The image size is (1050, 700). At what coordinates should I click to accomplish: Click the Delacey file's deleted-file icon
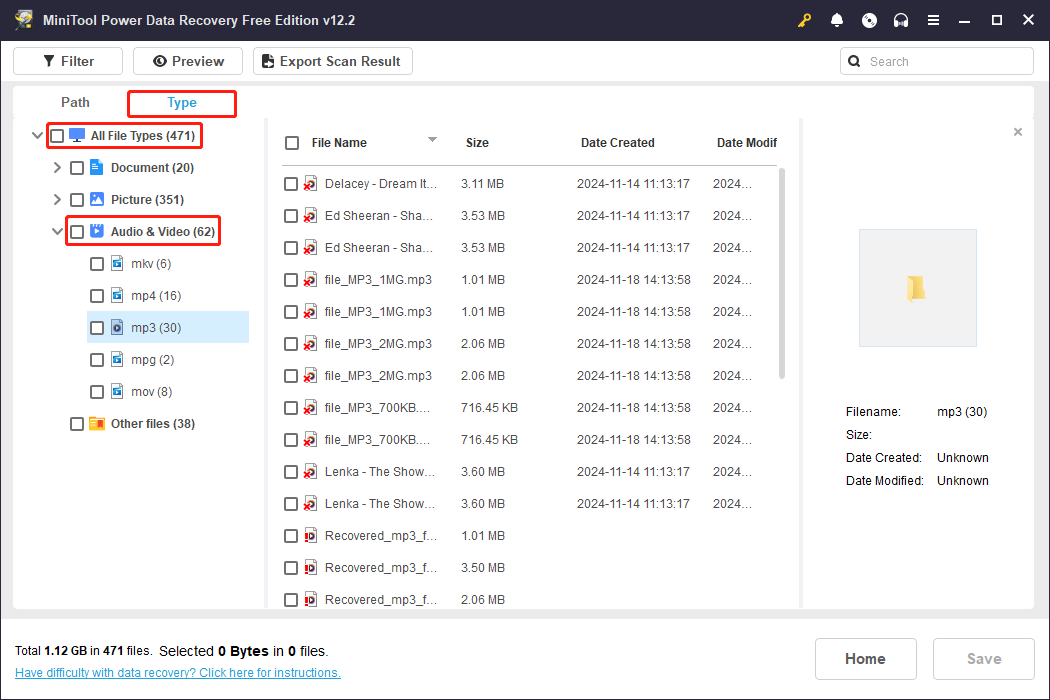310,184
